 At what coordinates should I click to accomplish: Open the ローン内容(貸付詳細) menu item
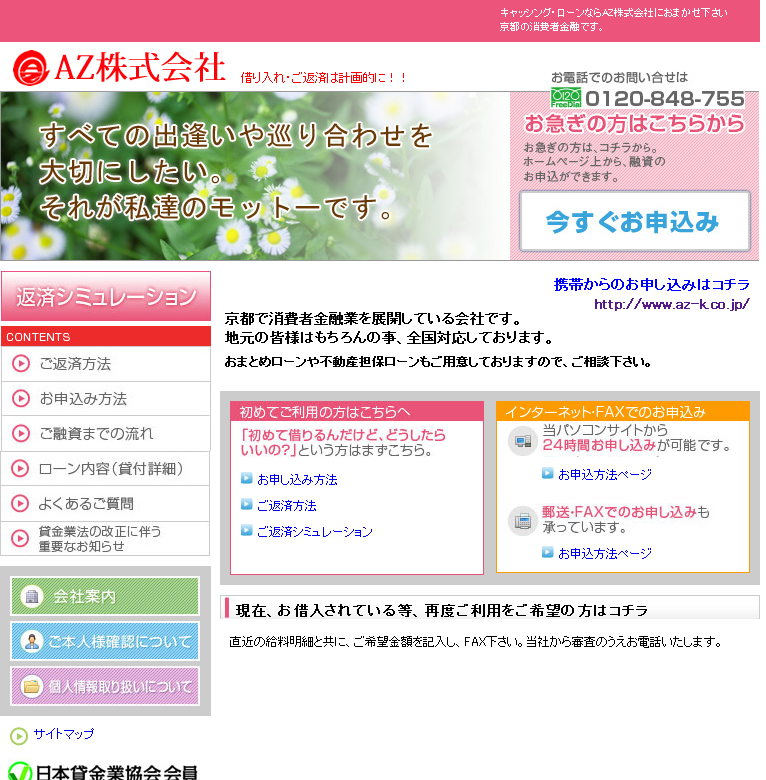(x=105, y=469)
